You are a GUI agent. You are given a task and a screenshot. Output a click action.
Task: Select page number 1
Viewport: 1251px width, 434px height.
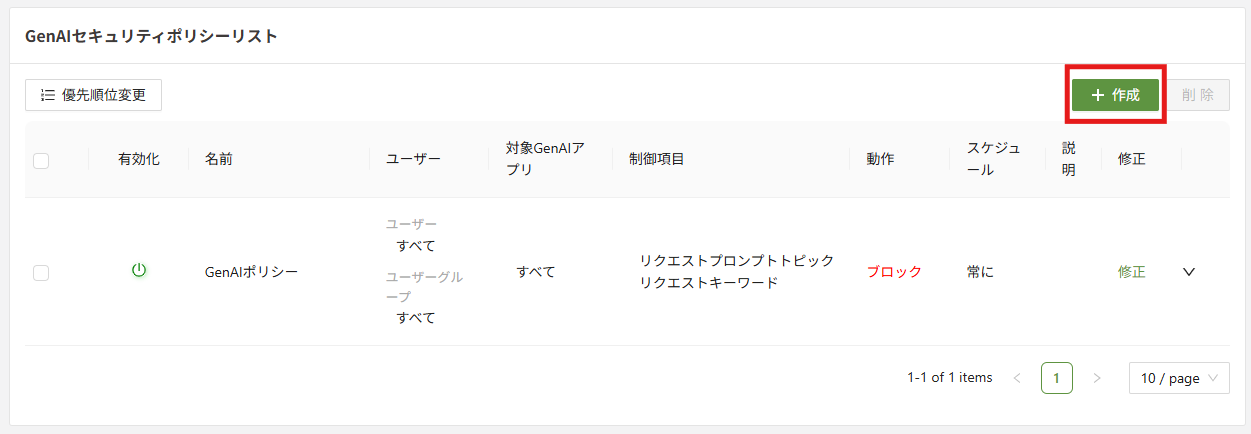1057,378
